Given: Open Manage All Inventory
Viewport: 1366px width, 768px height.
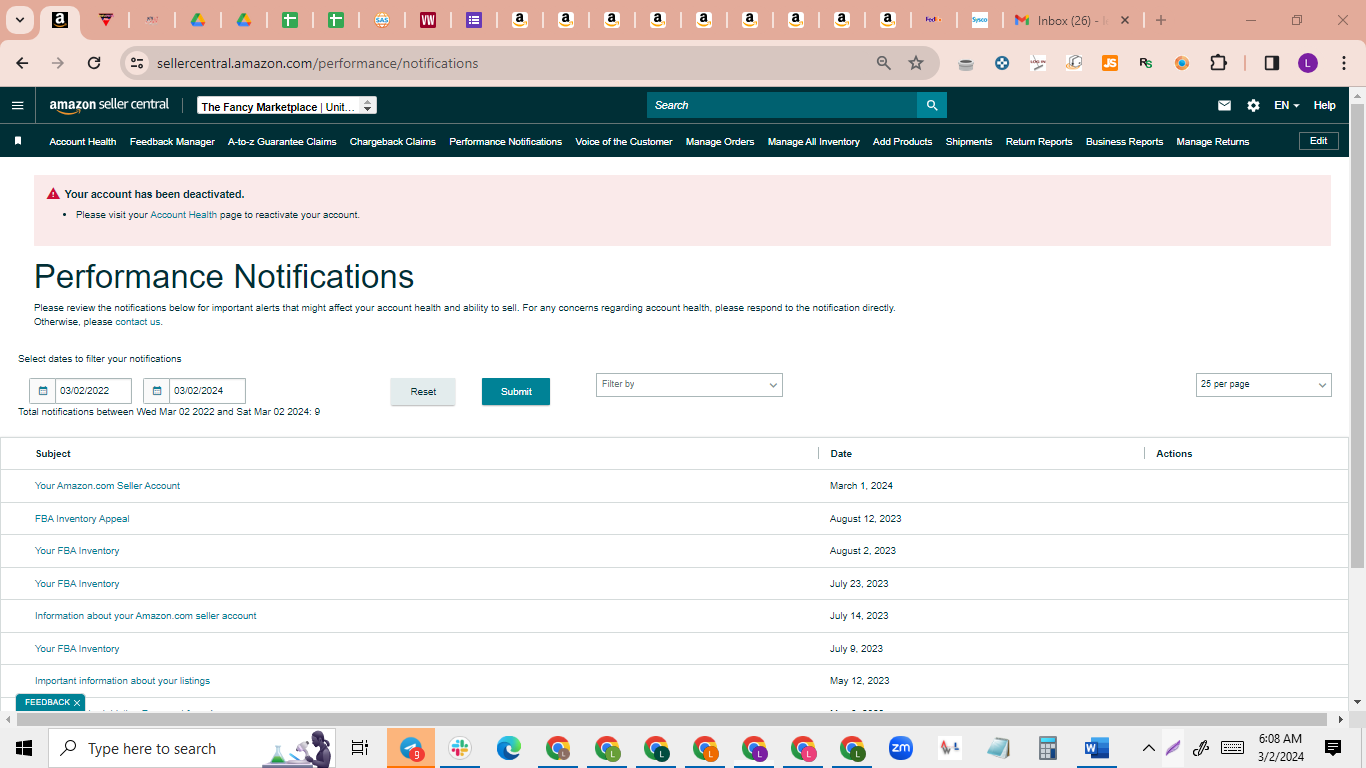Looking at the screenshot, I should [814, 142].
